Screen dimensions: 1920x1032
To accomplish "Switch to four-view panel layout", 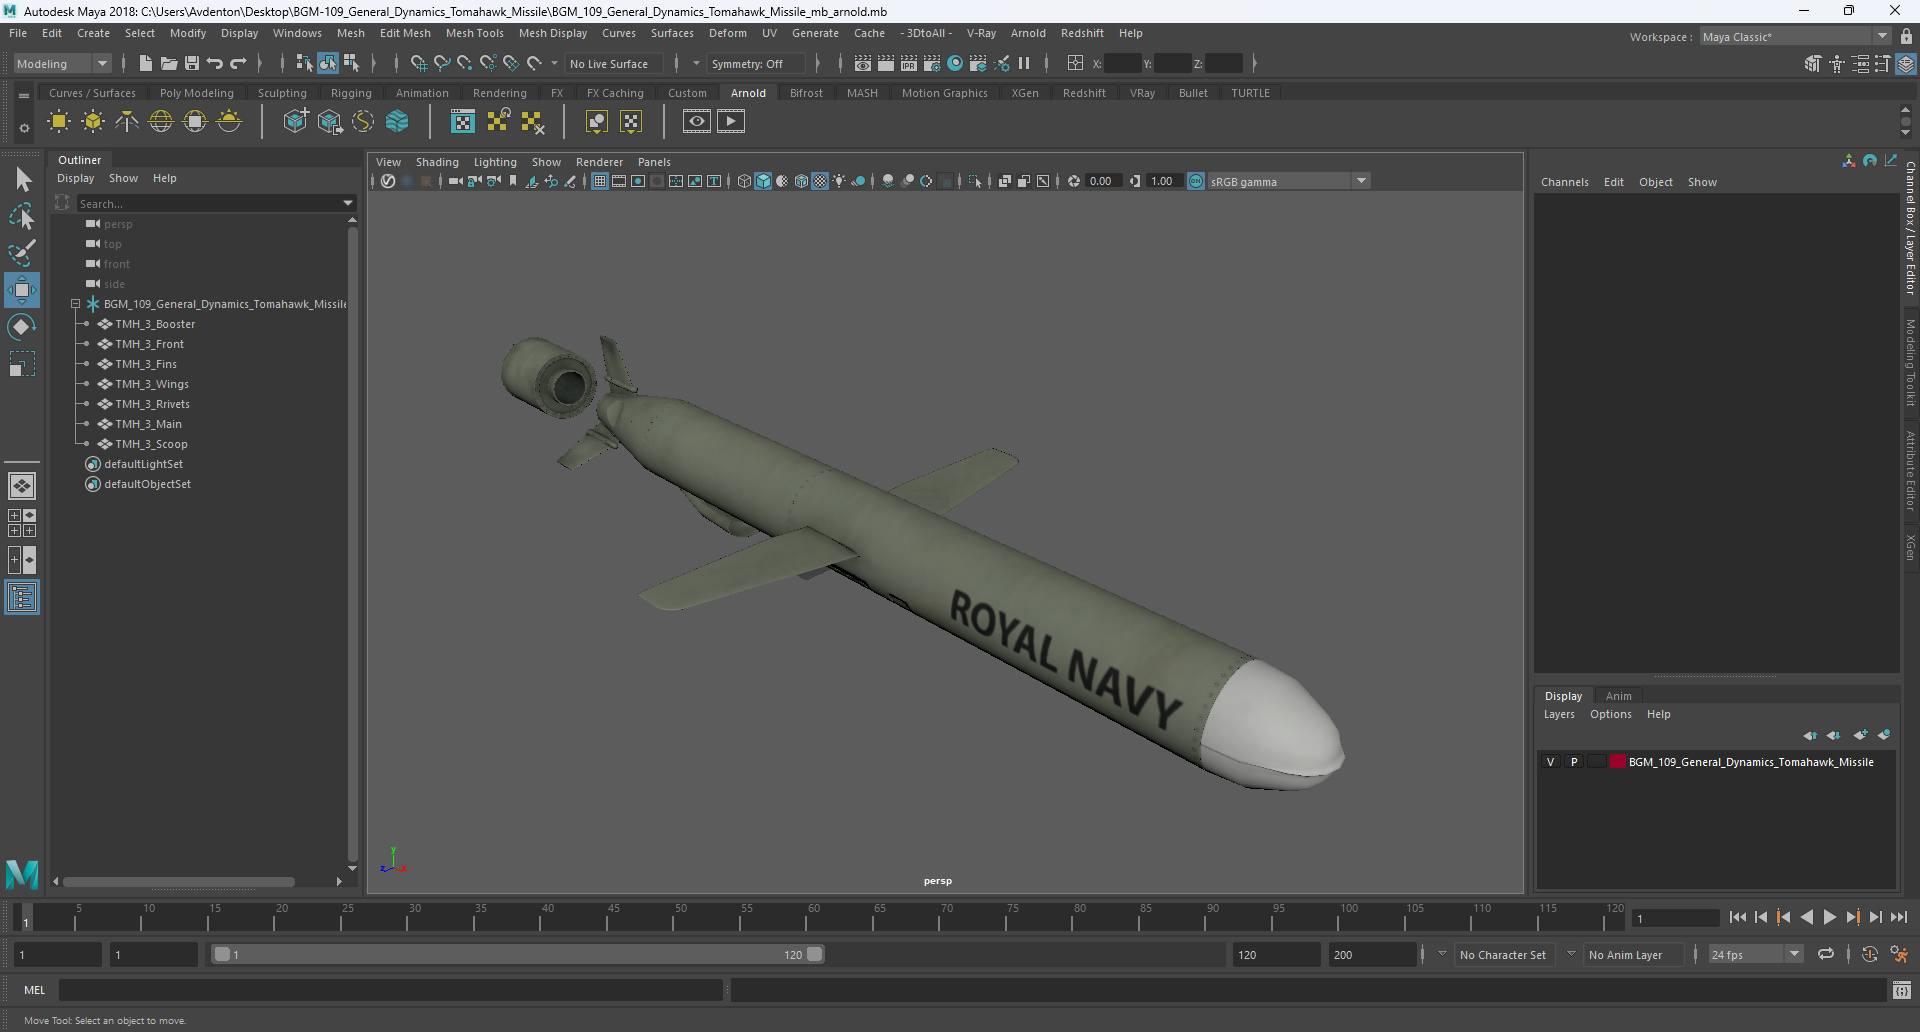I will pos(22,523).
